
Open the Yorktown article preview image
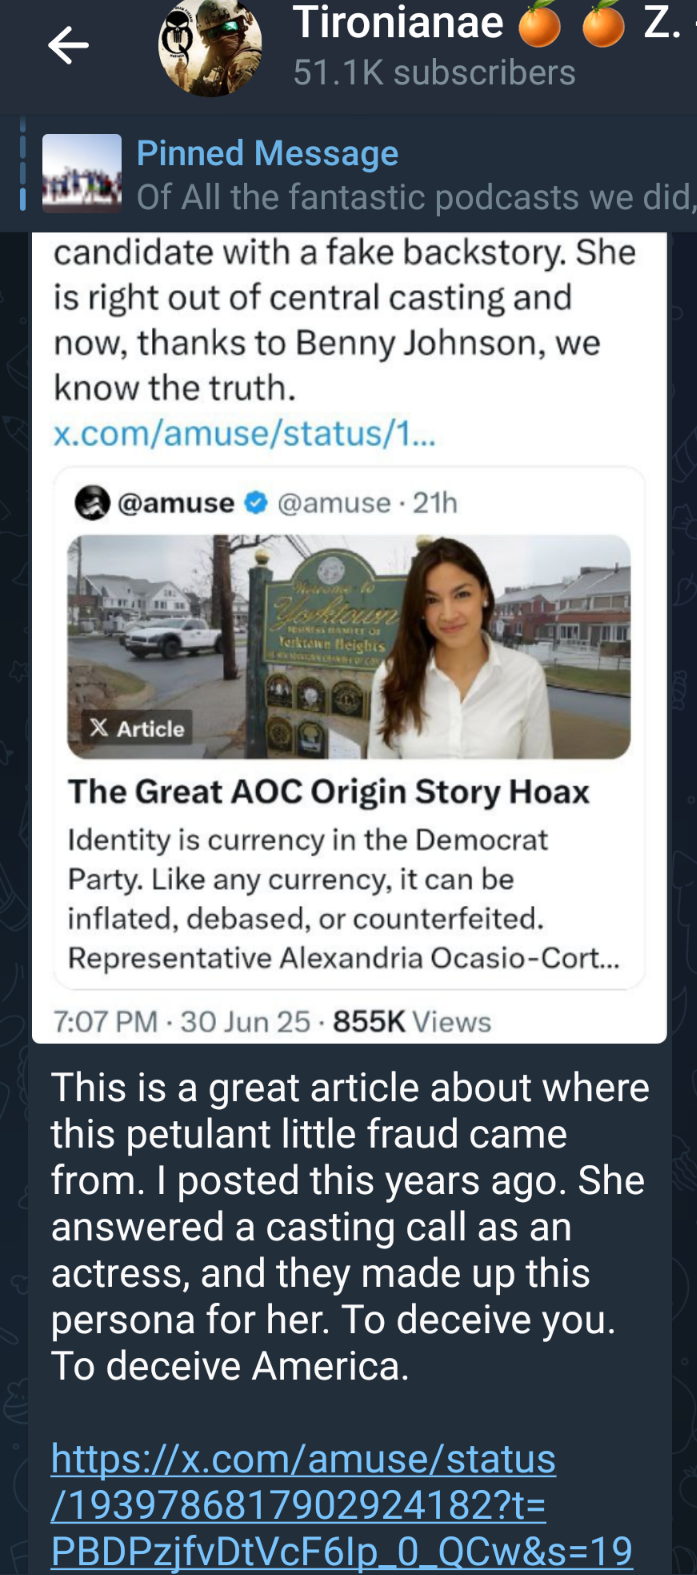point(349,646)
